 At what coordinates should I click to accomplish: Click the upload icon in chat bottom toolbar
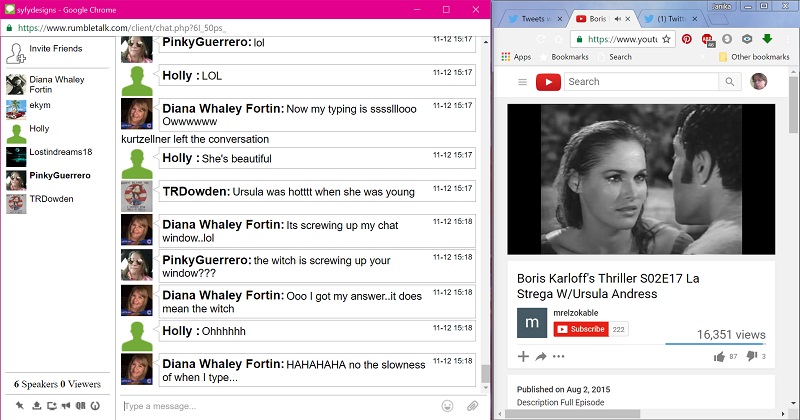click(36, 406)
